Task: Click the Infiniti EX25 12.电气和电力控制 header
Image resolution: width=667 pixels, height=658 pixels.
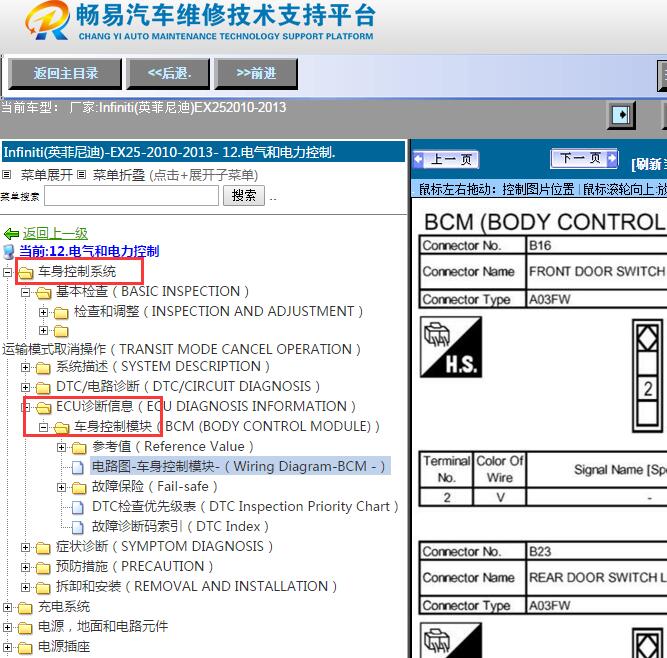Action: click(203, 152)
